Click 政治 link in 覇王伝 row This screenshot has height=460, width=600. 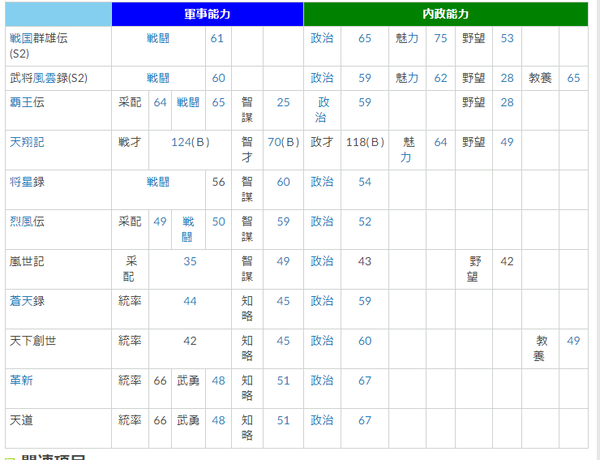[322, 110]
